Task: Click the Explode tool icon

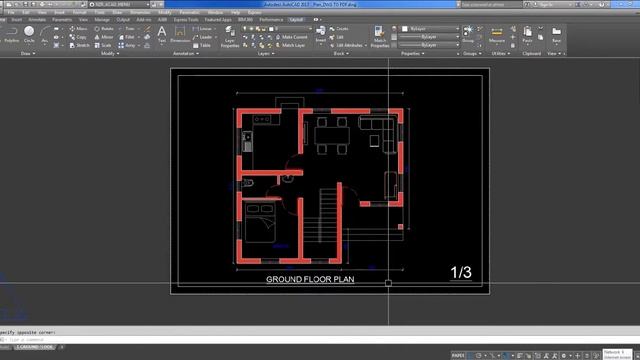Action: point(147,37)
